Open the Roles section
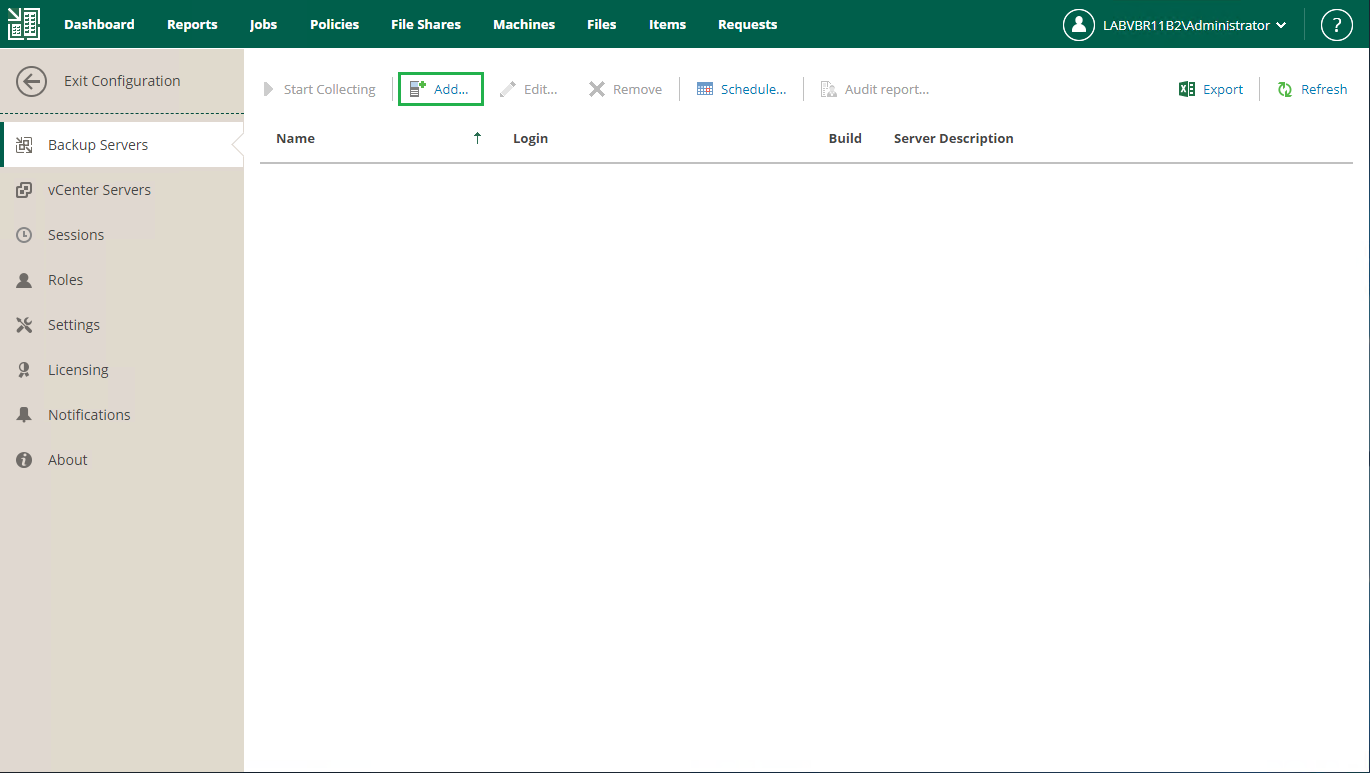Image resolution: width=1370 pixels, height=773 pixels. pos(65,280)
